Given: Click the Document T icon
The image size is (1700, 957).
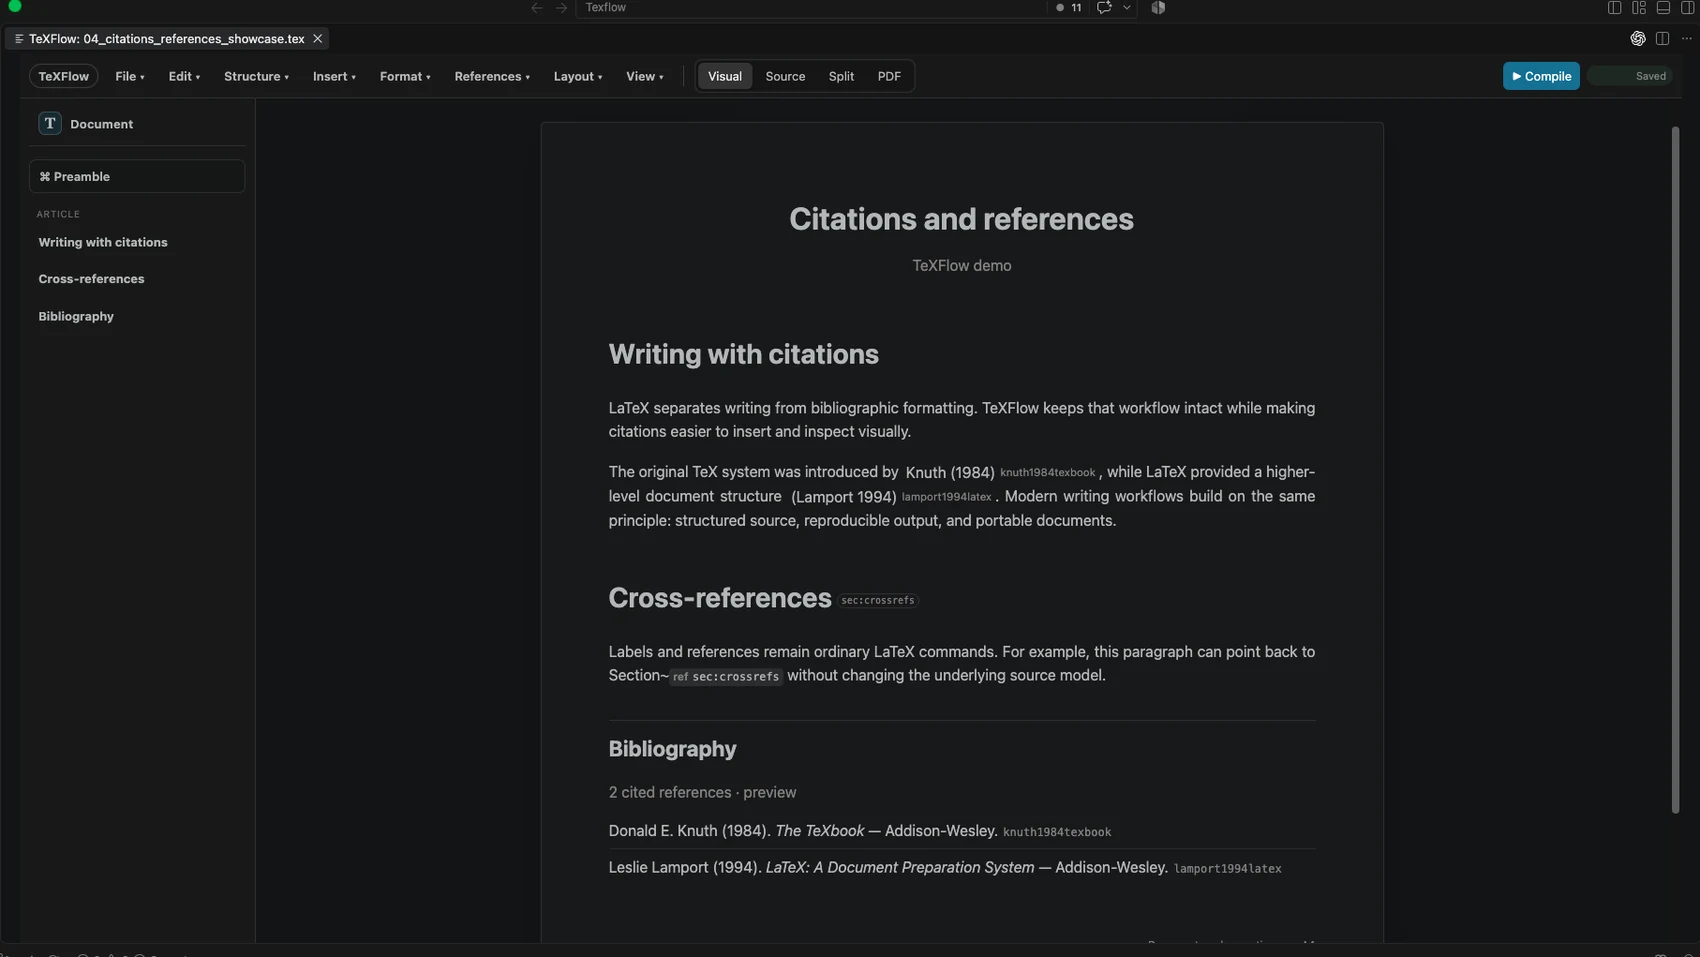Looking at the screenshot, I should click(x=50, y=123).
